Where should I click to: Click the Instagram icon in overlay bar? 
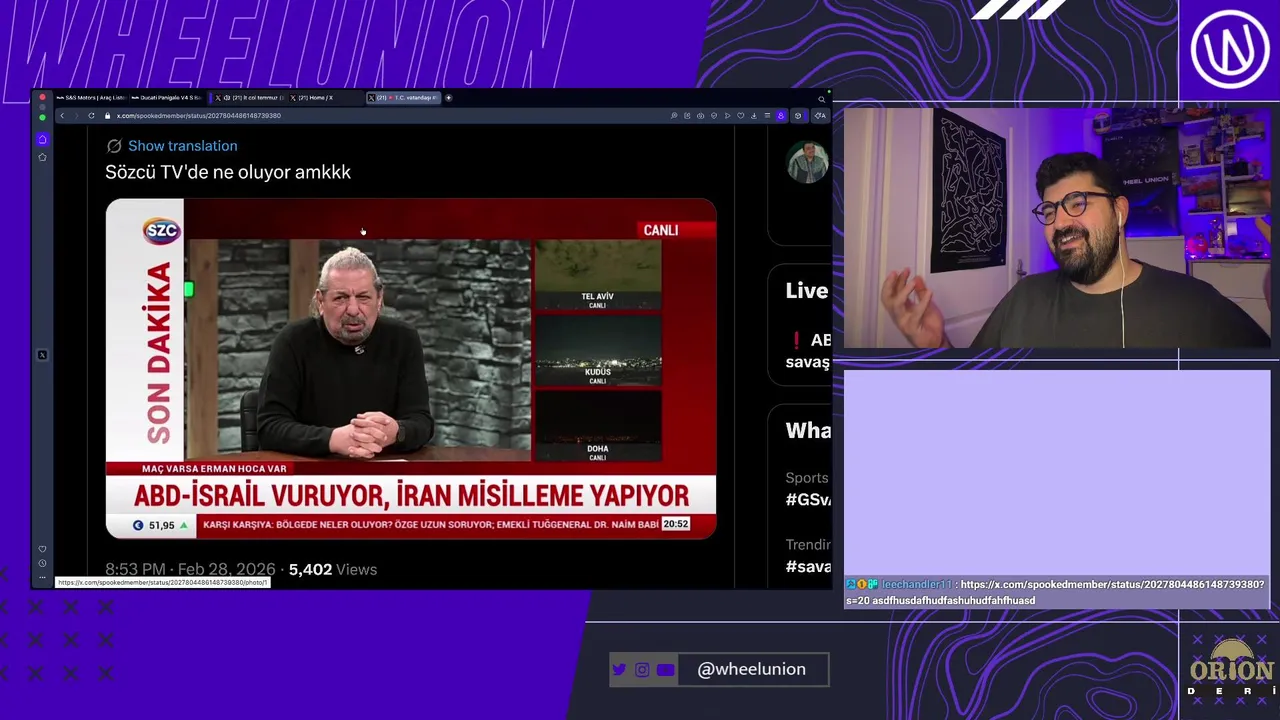(x=642, y=670)
